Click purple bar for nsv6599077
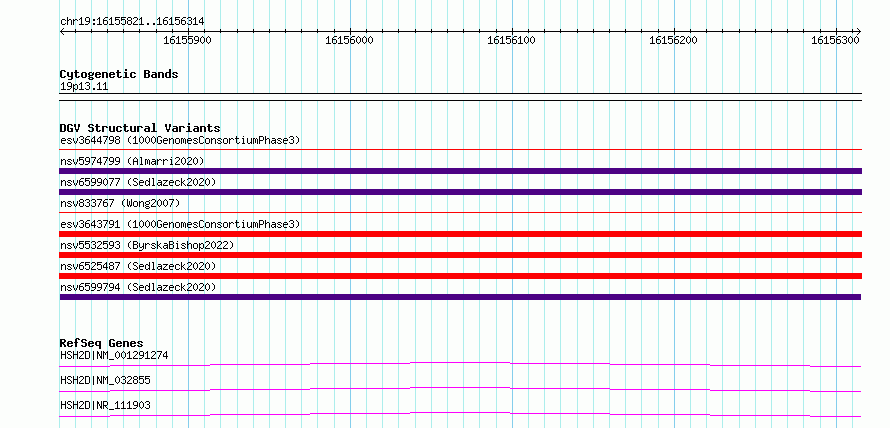The height and width of the screenshot is (428, 890). tap(460, 192)
